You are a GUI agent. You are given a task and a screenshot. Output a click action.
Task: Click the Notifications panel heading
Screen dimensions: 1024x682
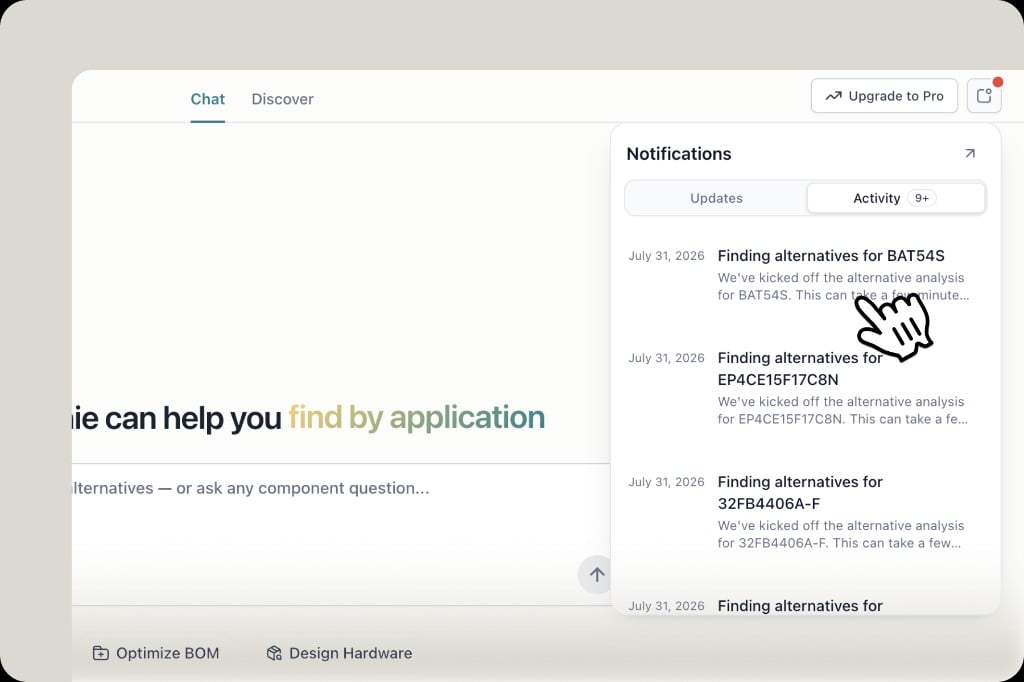pyautogui.click(x=679, y=154)
